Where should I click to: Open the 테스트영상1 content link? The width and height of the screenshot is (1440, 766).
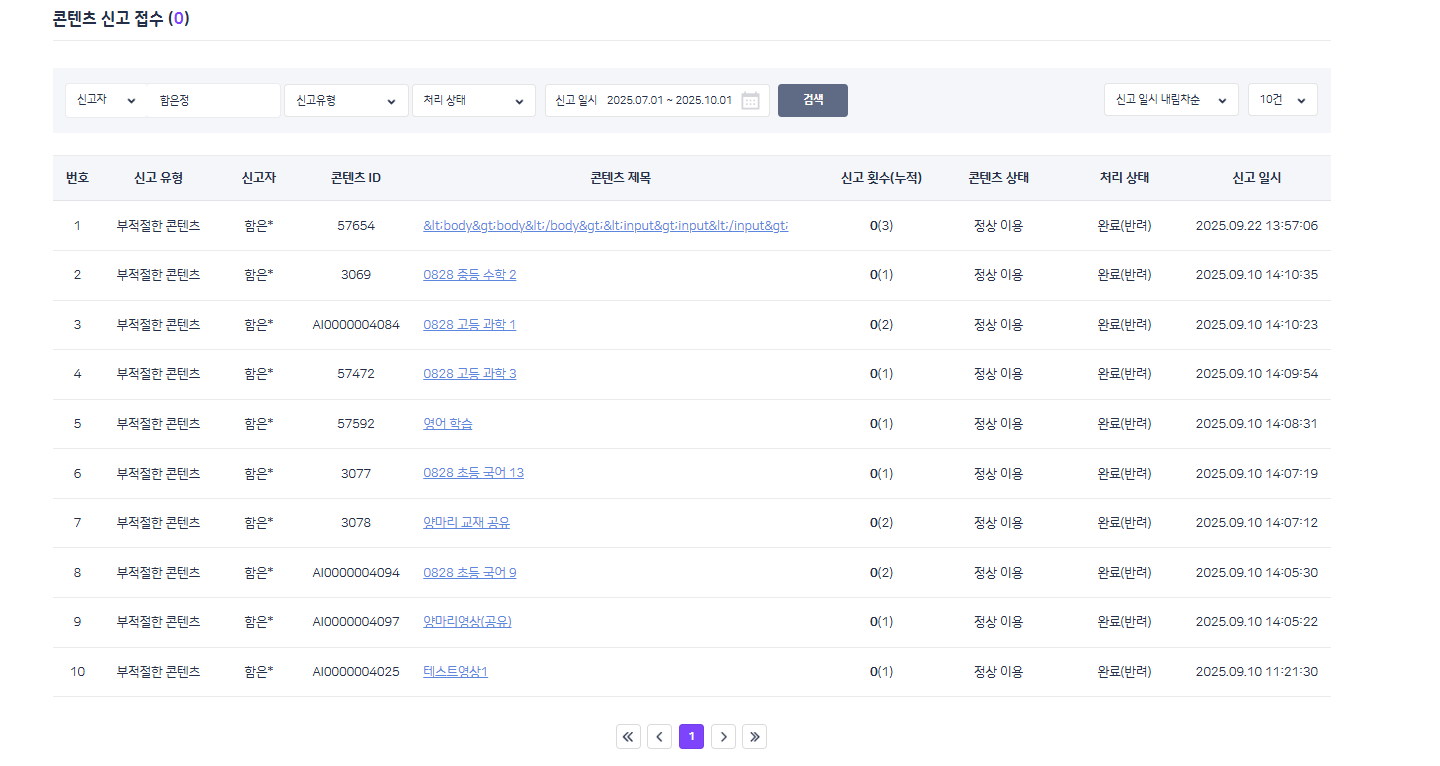[x=455, y=672]
